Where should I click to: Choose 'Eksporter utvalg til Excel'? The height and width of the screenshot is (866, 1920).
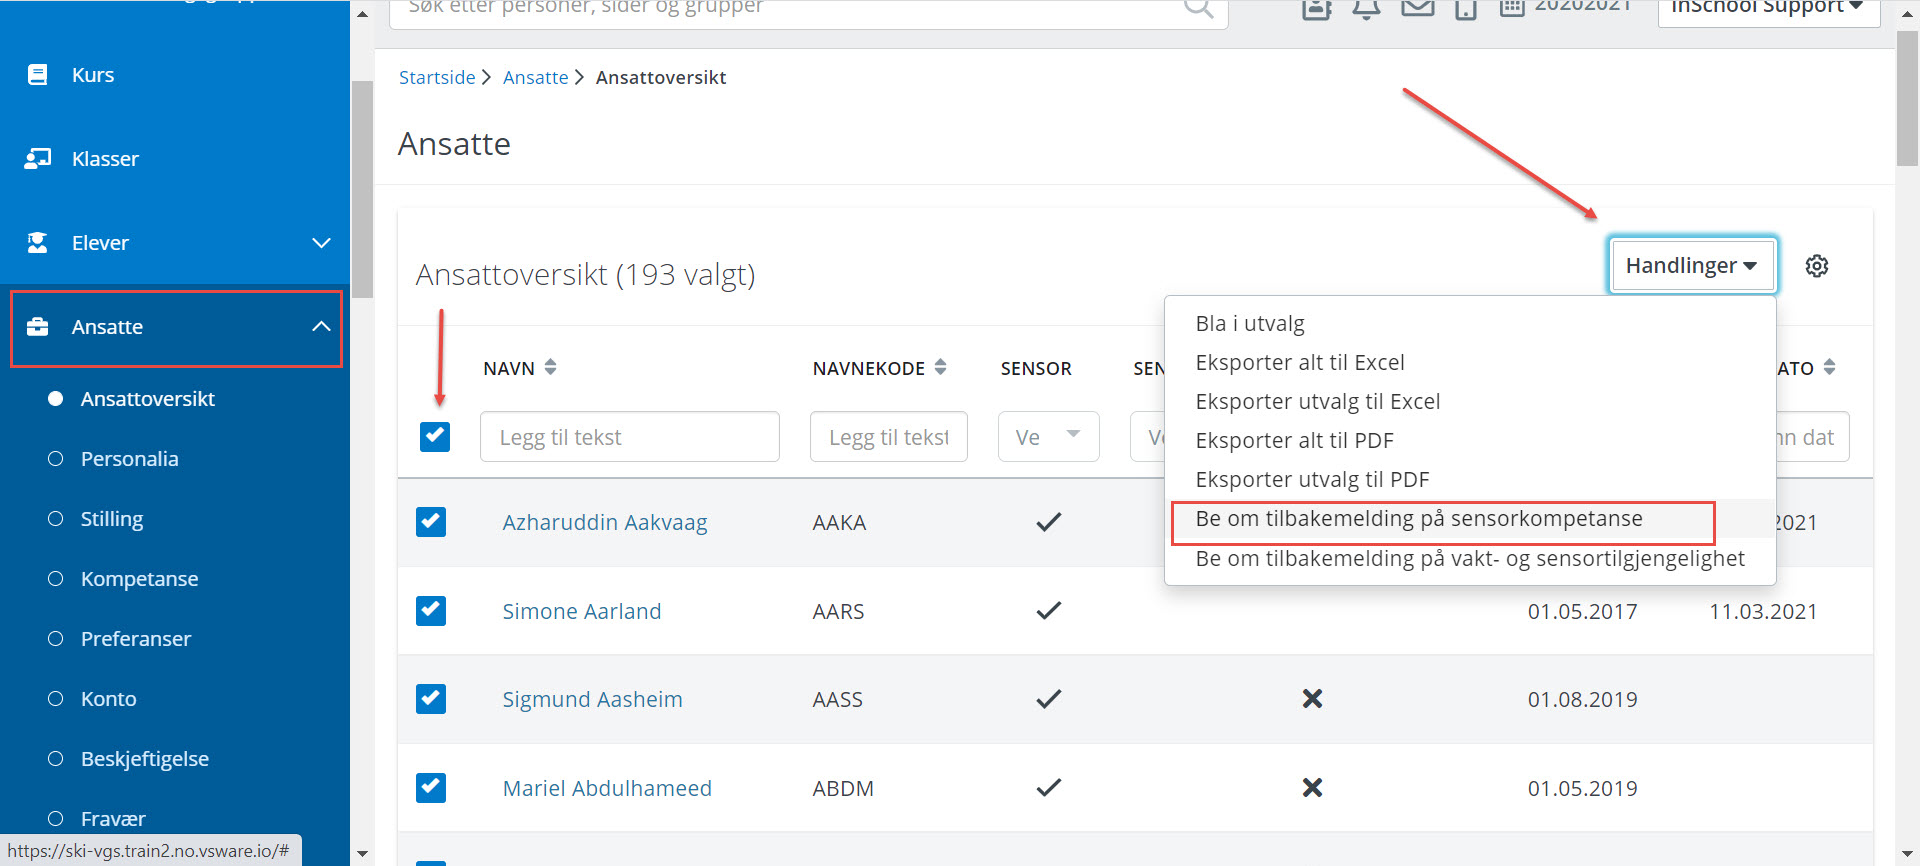pyautogui.click(x=1318, y=401)
